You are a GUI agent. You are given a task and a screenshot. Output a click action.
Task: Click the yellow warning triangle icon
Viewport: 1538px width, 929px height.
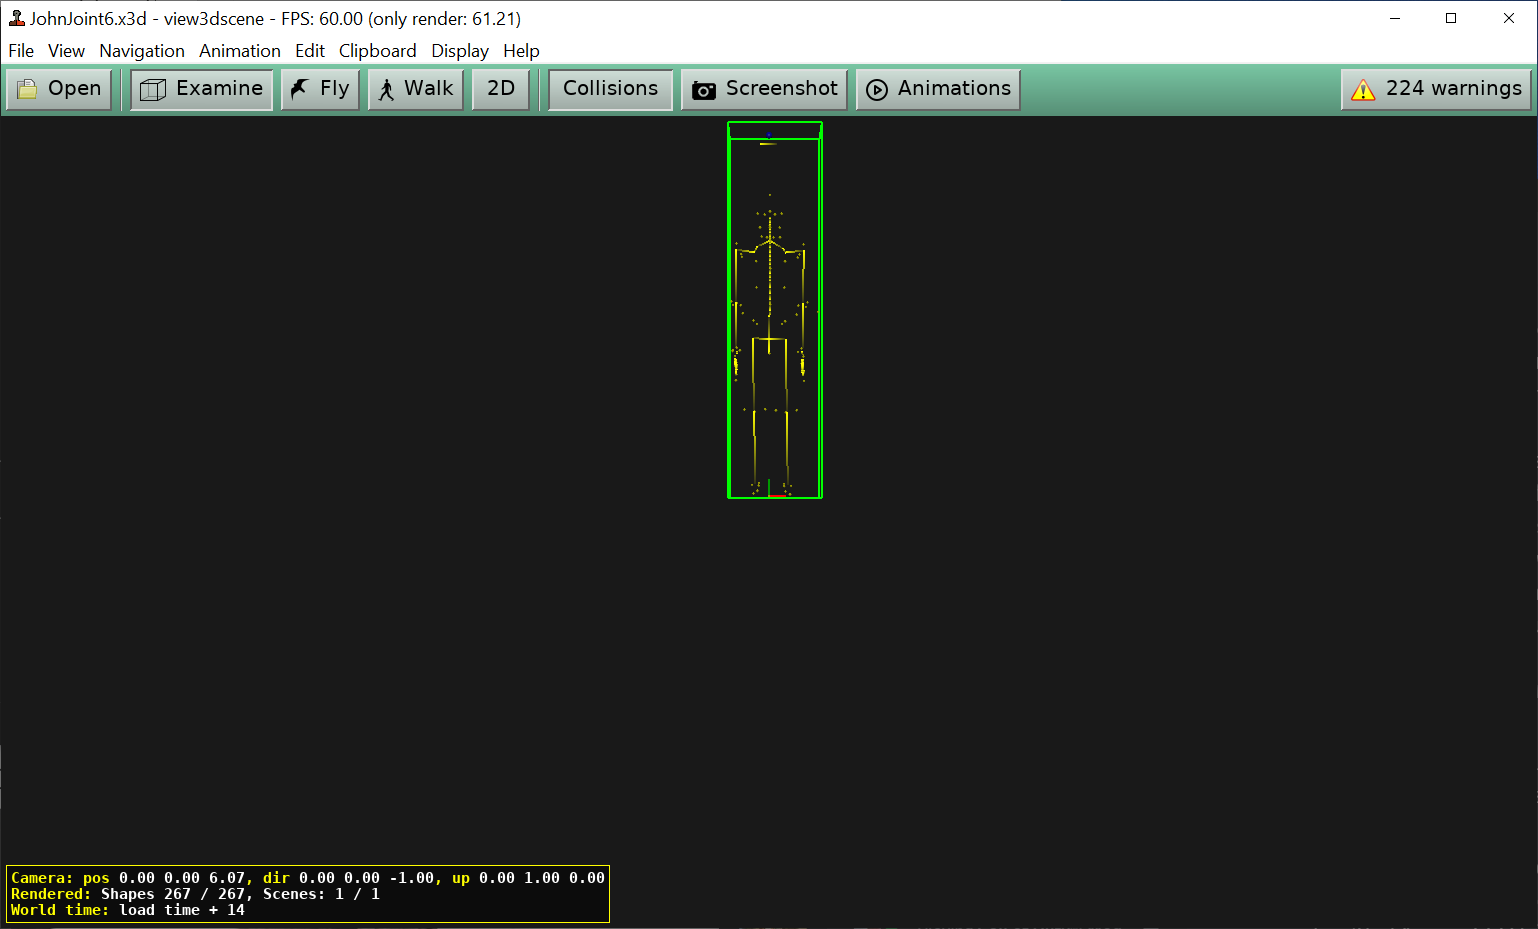tap(1363, 90)
